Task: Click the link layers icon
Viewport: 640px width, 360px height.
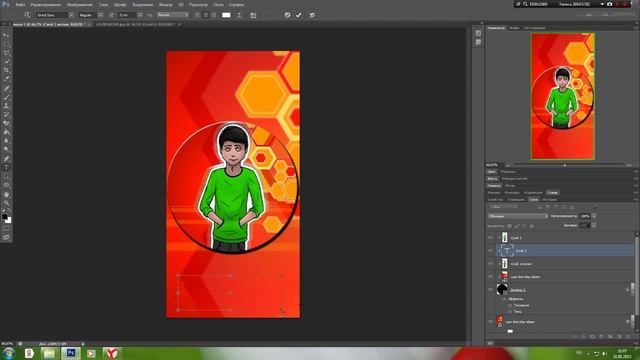Action: pyautogui.click(x=574, y=337)
